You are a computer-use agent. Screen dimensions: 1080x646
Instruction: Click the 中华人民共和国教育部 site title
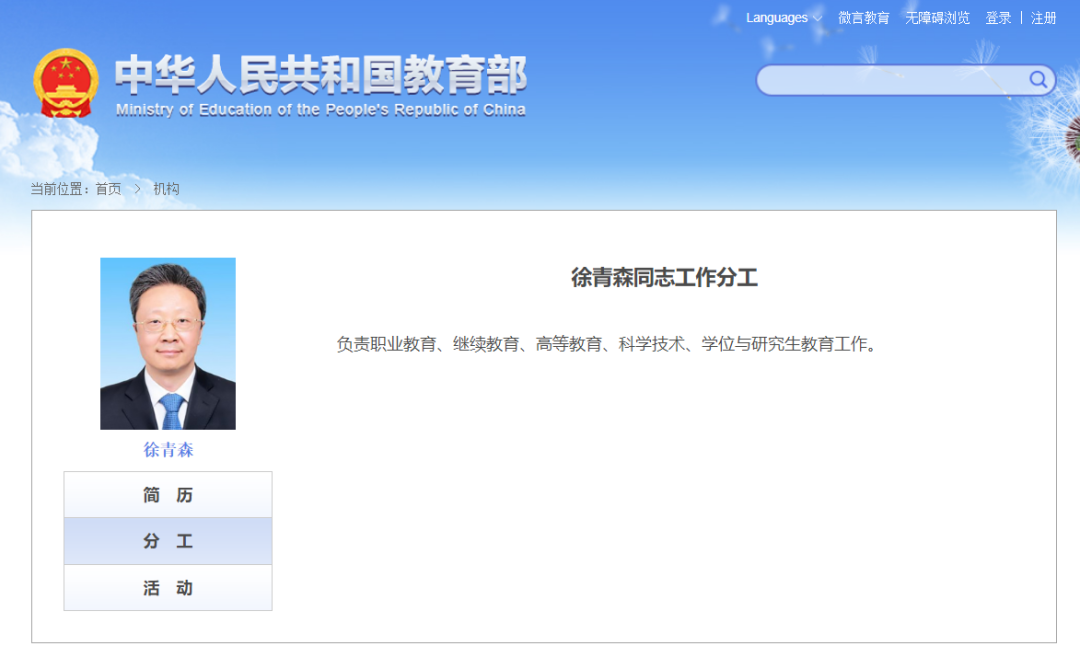(320, 75)
